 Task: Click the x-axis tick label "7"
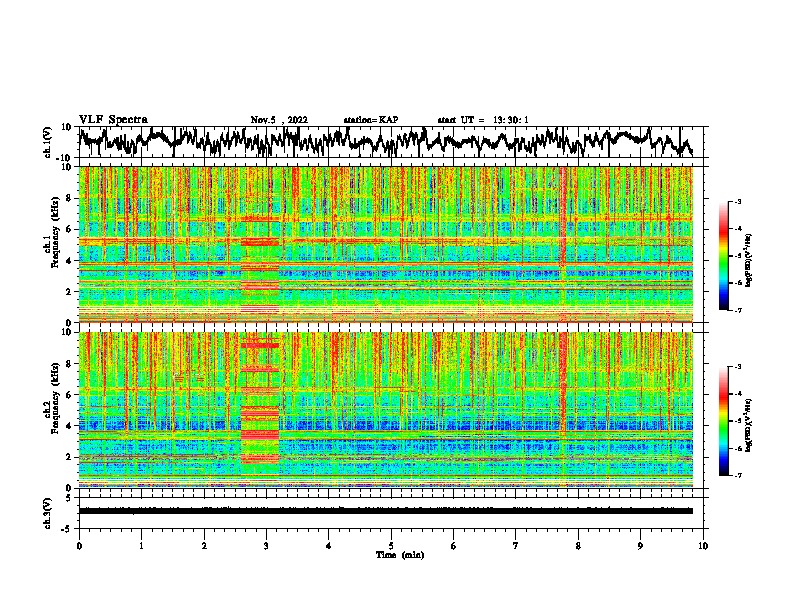516,546
